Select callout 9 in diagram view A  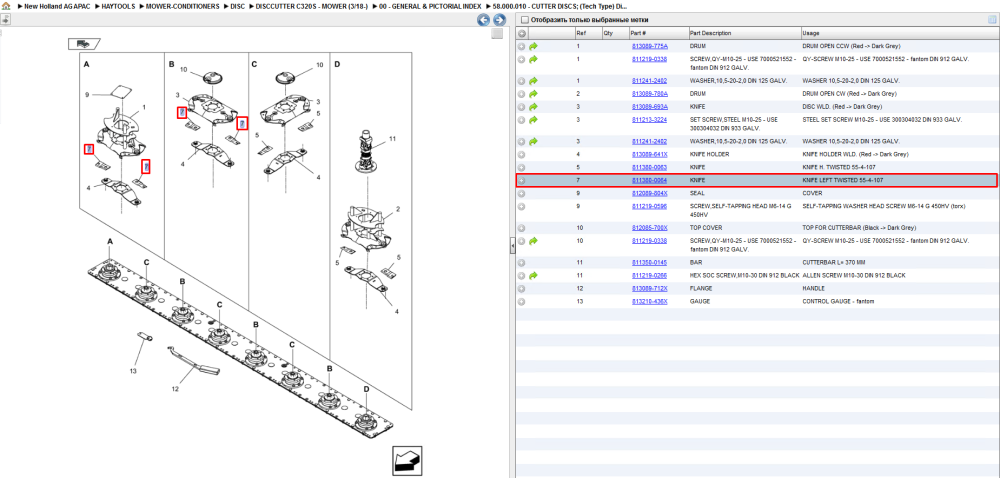click(x=87, y=94)
